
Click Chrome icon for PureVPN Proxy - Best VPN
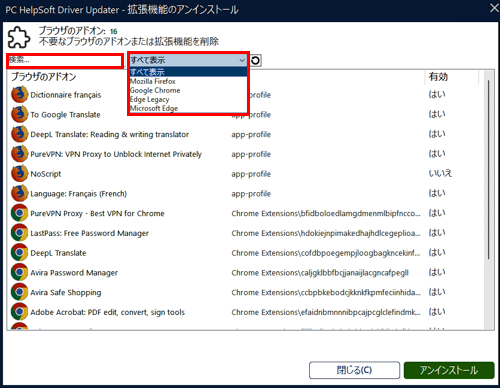point(20,213)
